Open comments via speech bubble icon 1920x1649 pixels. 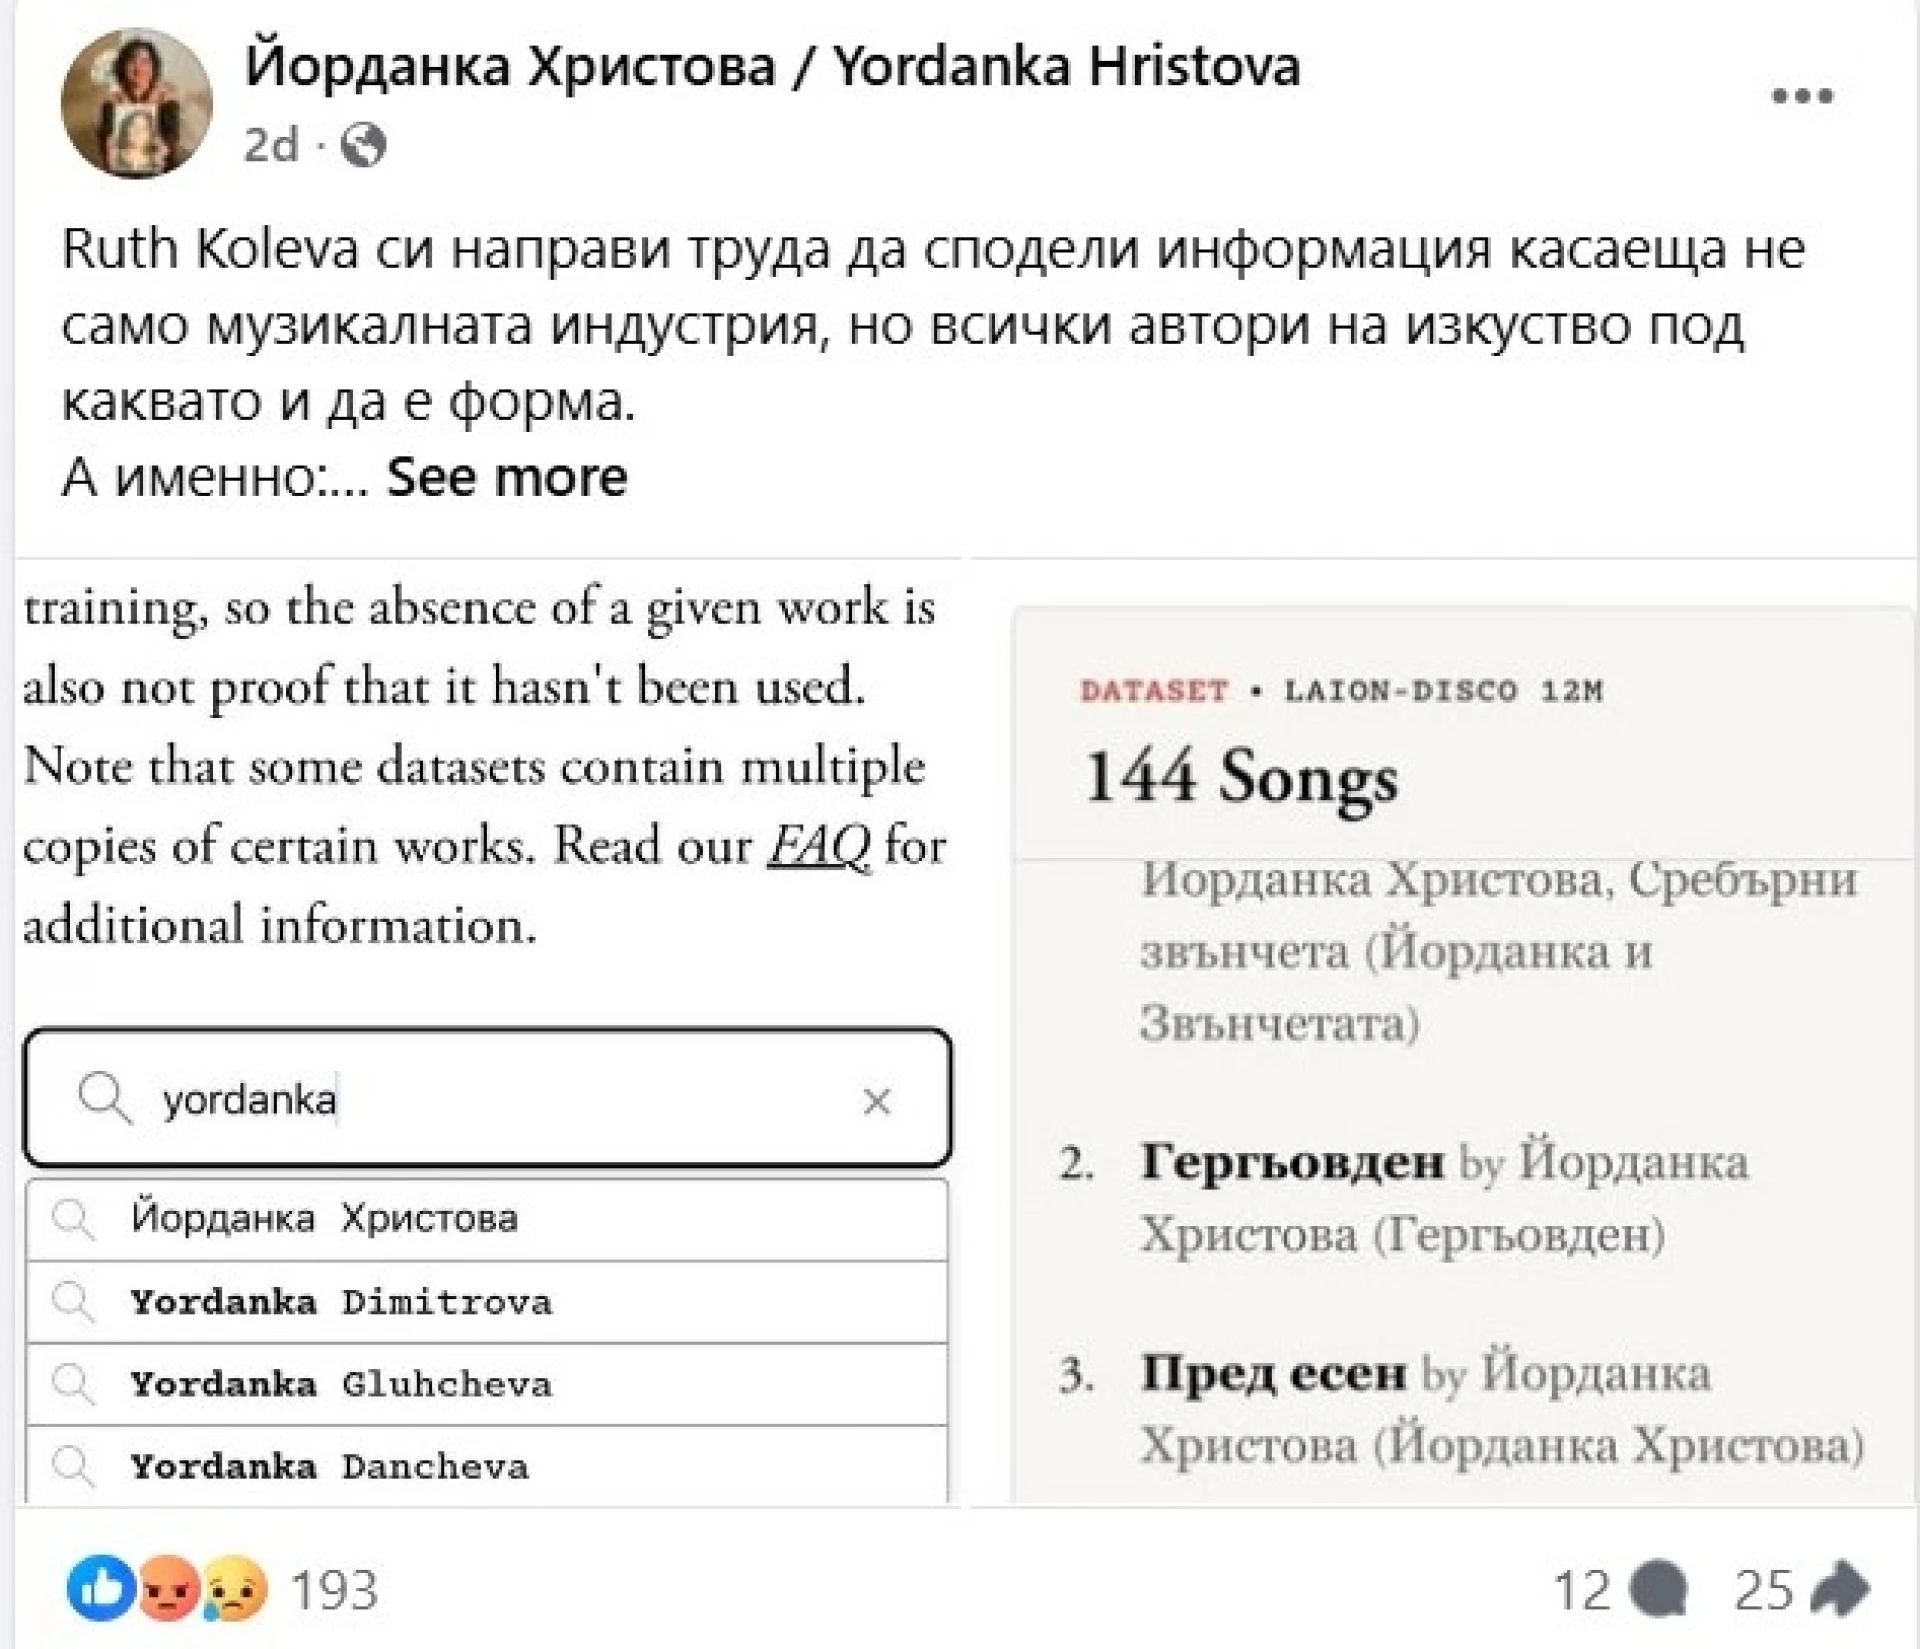pyautogui.click(x=1659, y=1590)
